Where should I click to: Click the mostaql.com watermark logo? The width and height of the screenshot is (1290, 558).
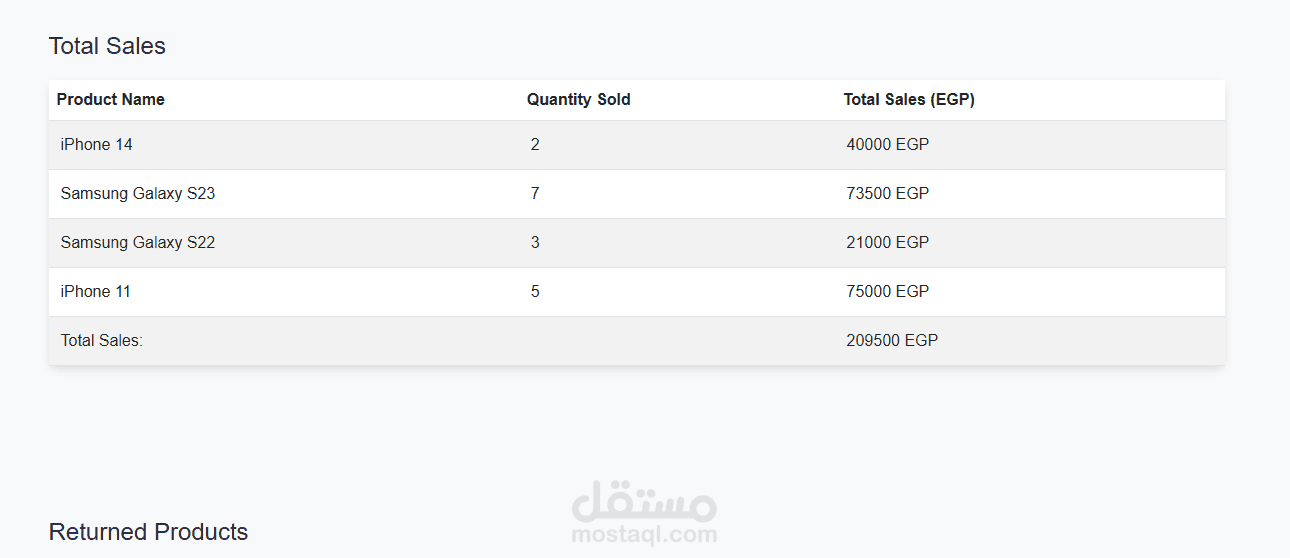click(x=644, y=511)
